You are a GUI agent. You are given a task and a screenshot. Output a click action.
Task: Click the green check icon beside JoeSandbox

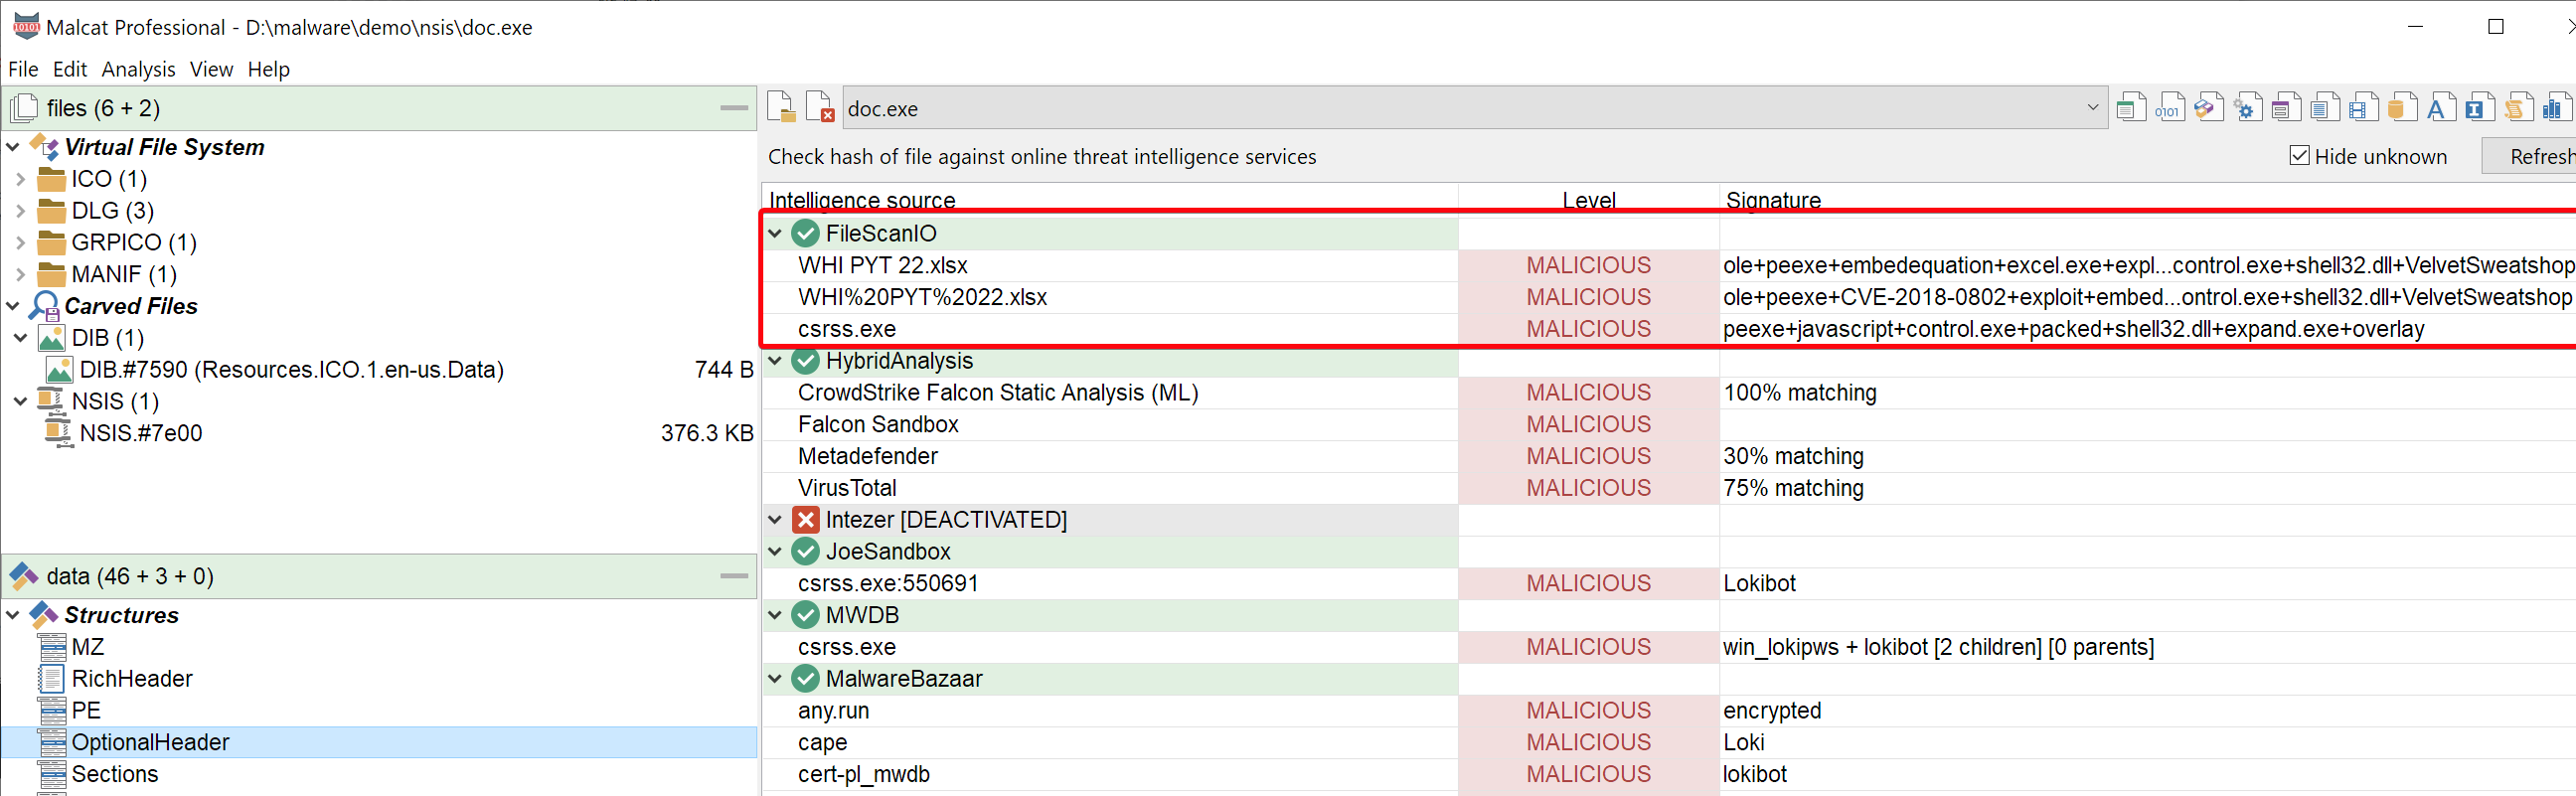805,552
